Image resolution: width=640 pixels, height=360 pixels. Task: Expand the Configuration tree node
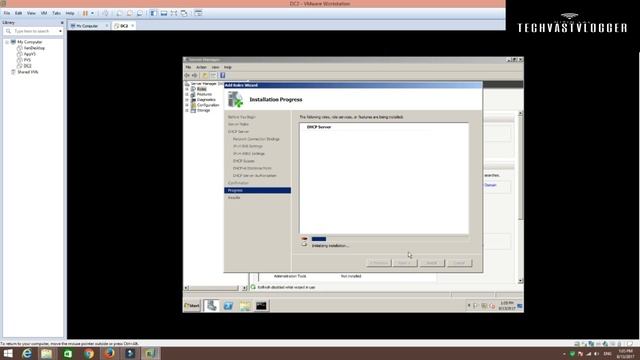coord(187,105)
